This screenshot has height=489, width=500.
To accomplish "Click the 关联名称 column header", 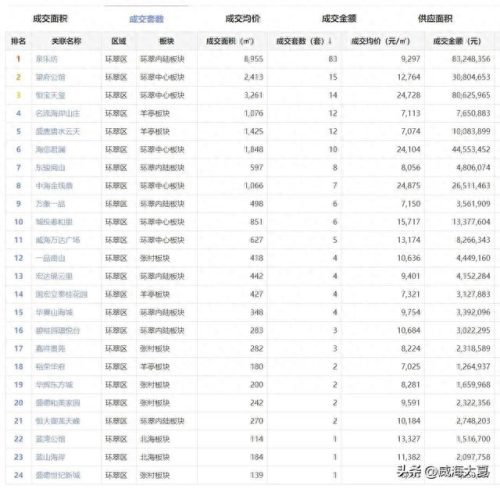I will point(66,41).
